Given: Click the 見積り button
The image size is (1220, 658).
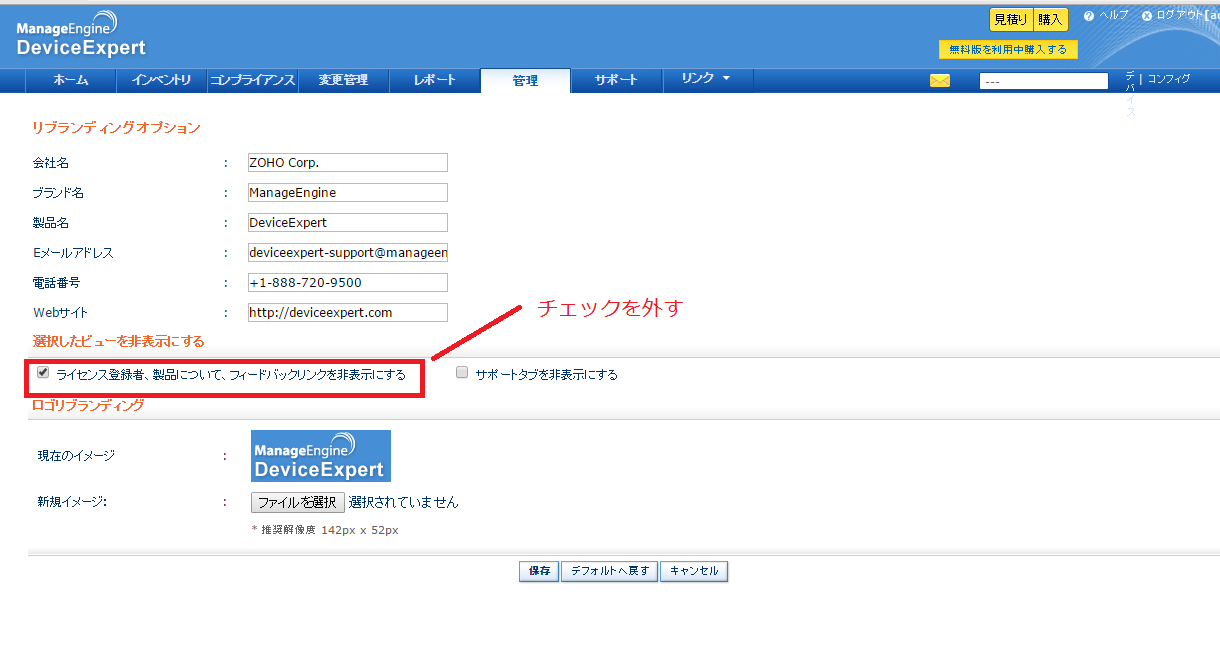Looking at the screenshot, I should 1011,20.
